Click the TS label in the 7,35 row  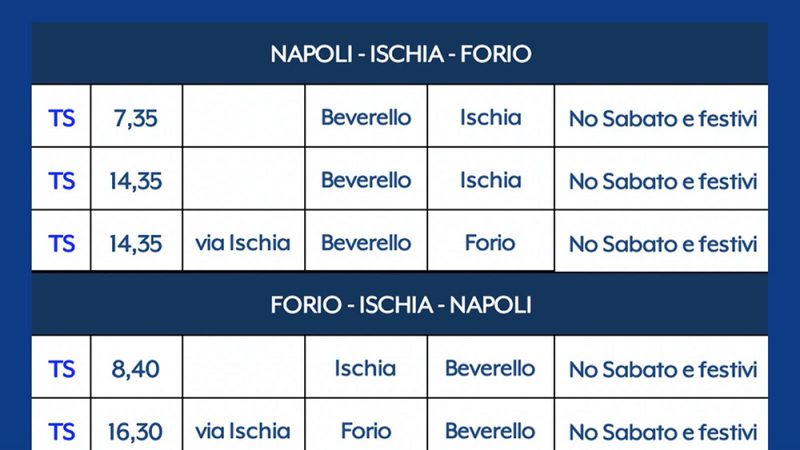point(62,118)
